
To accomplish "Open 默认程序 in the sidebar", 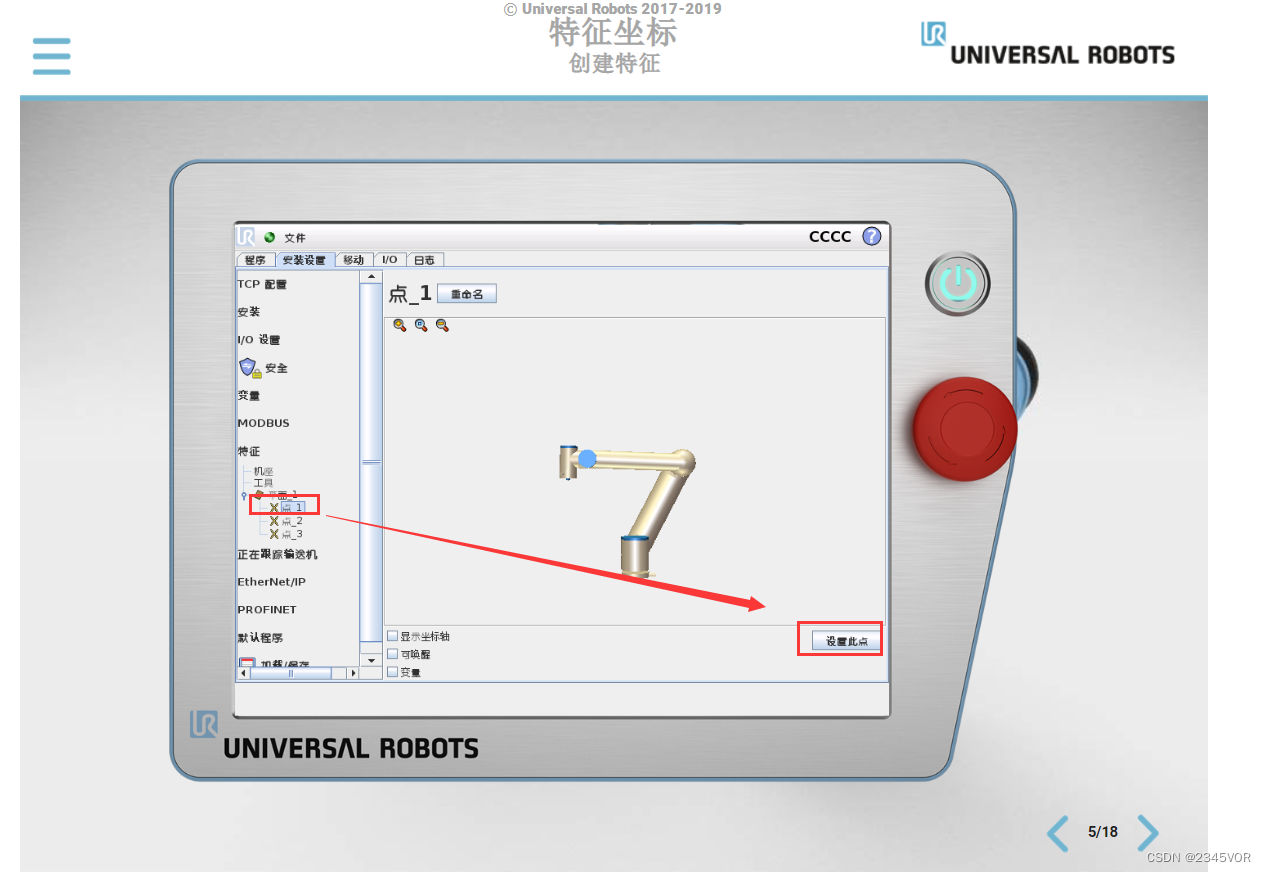I will (260, 637).
